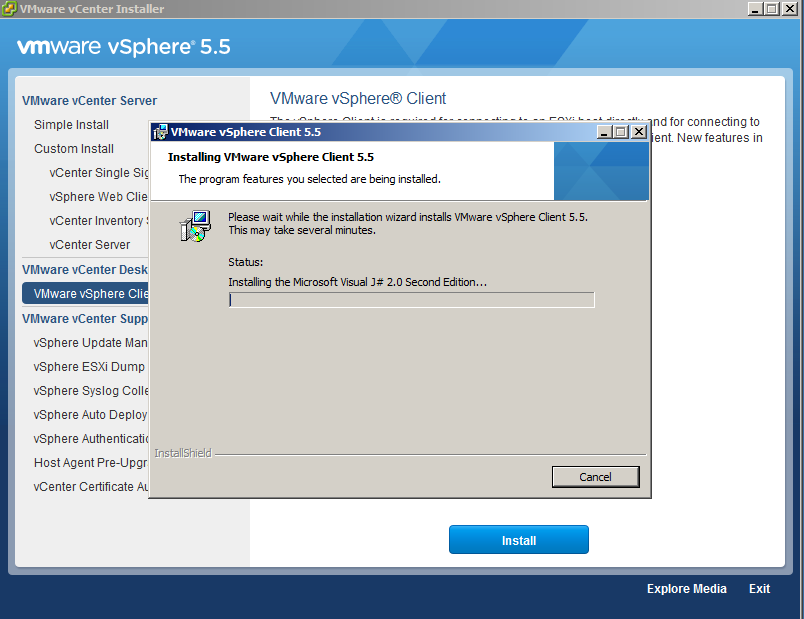The width and height of the screenshot is (804, 619).
Task: Click the vCenter Installer title bar icon
Action: point(9,9)
